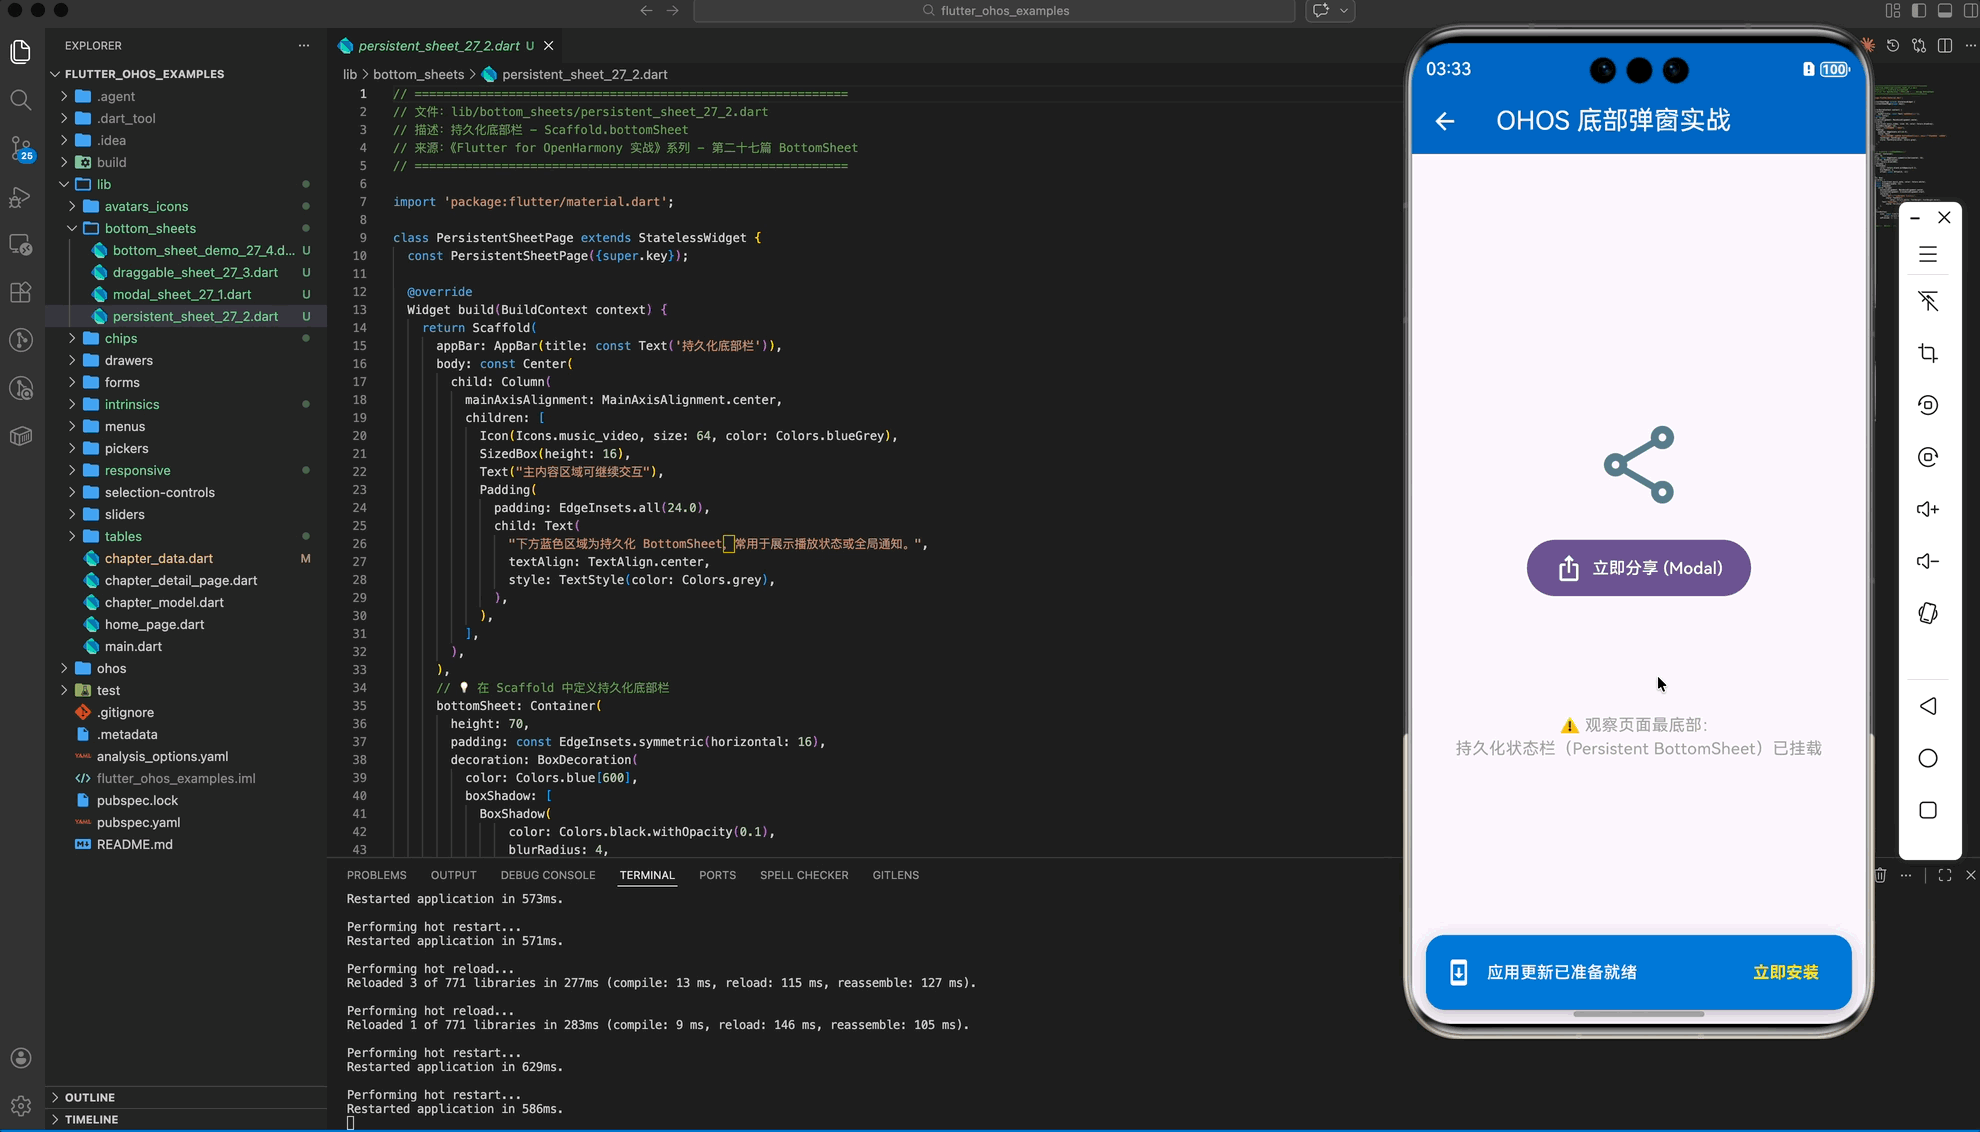The width and height of the screenshot is (1980, 1132).
Task: Click the emulator screenshot crop icon
Action: click(1928, 353)
